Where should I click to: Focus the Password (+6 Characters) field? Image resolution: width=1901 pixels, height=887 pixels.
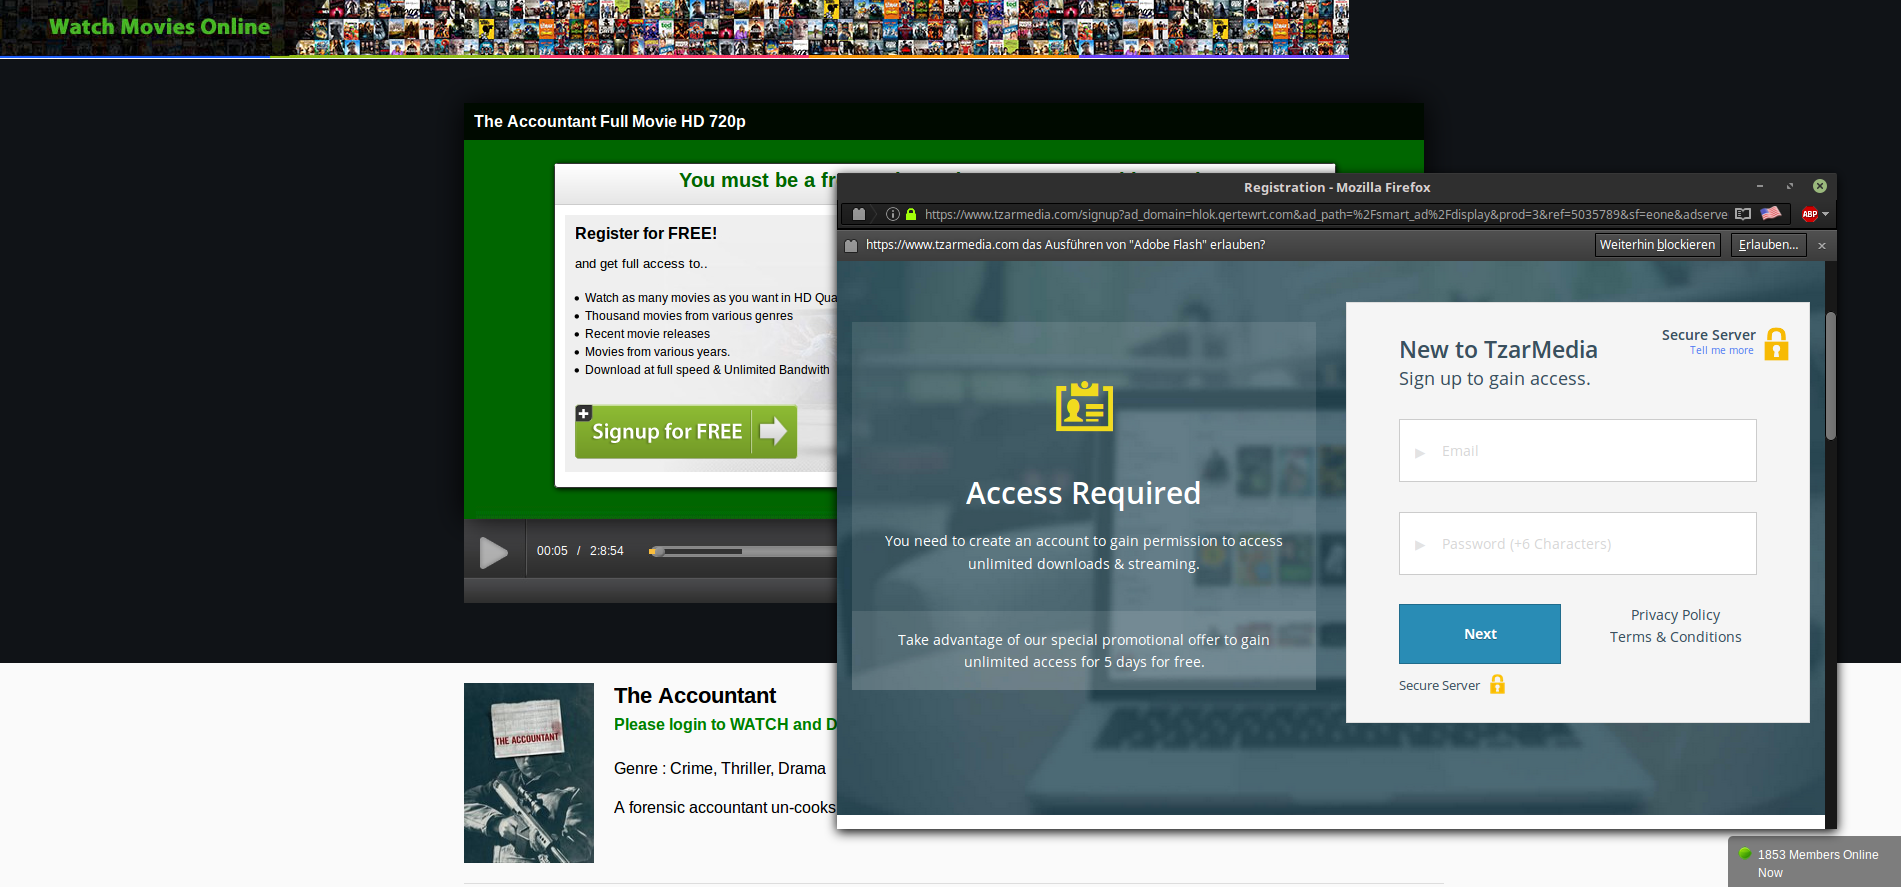point(1577,544)
